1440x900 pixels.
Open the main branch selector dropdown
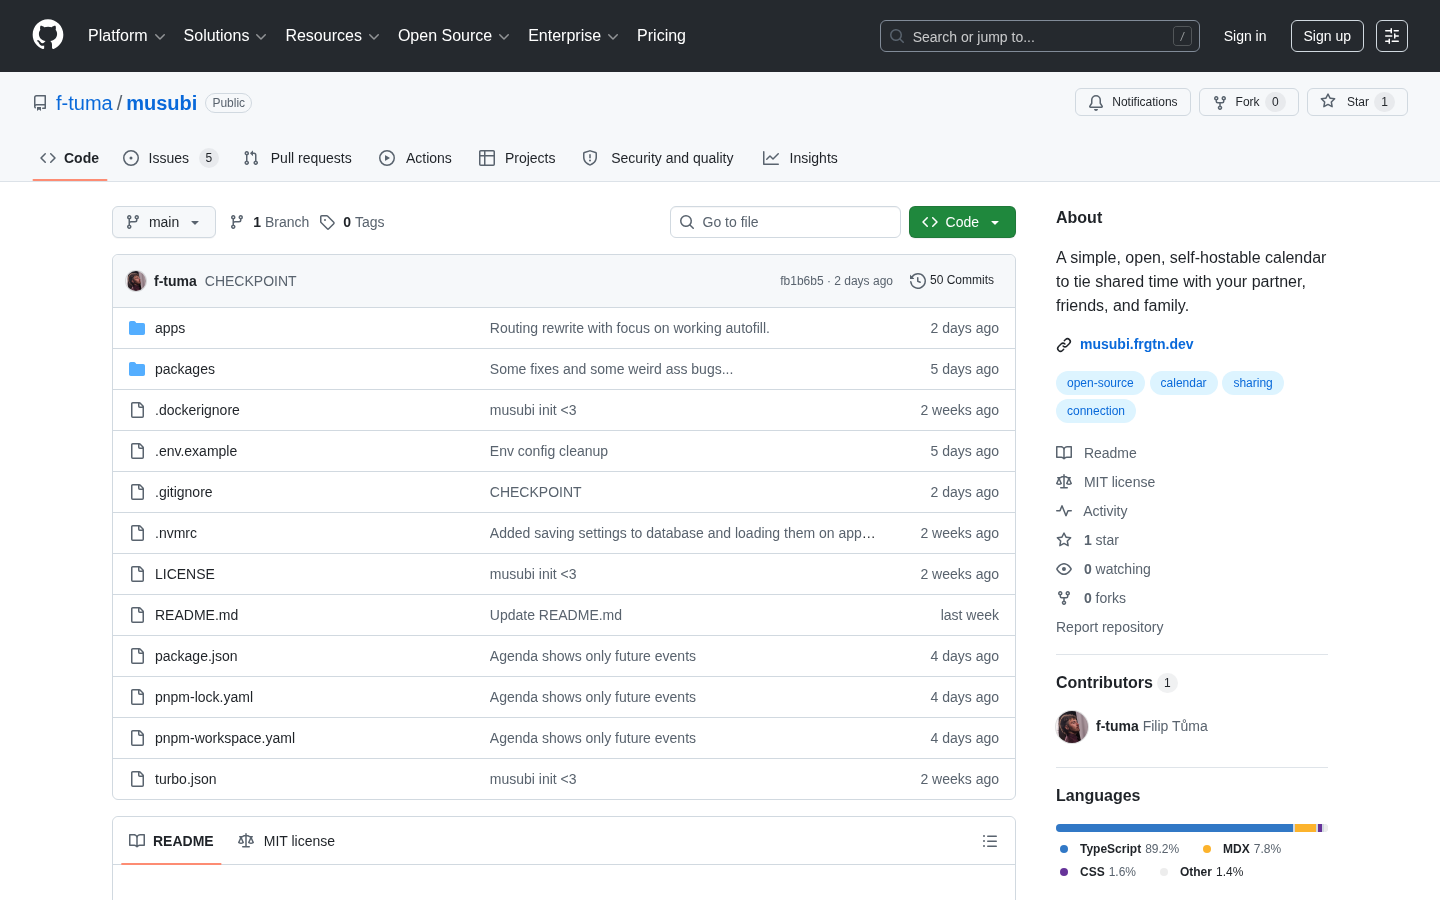(x=164, y=222)
